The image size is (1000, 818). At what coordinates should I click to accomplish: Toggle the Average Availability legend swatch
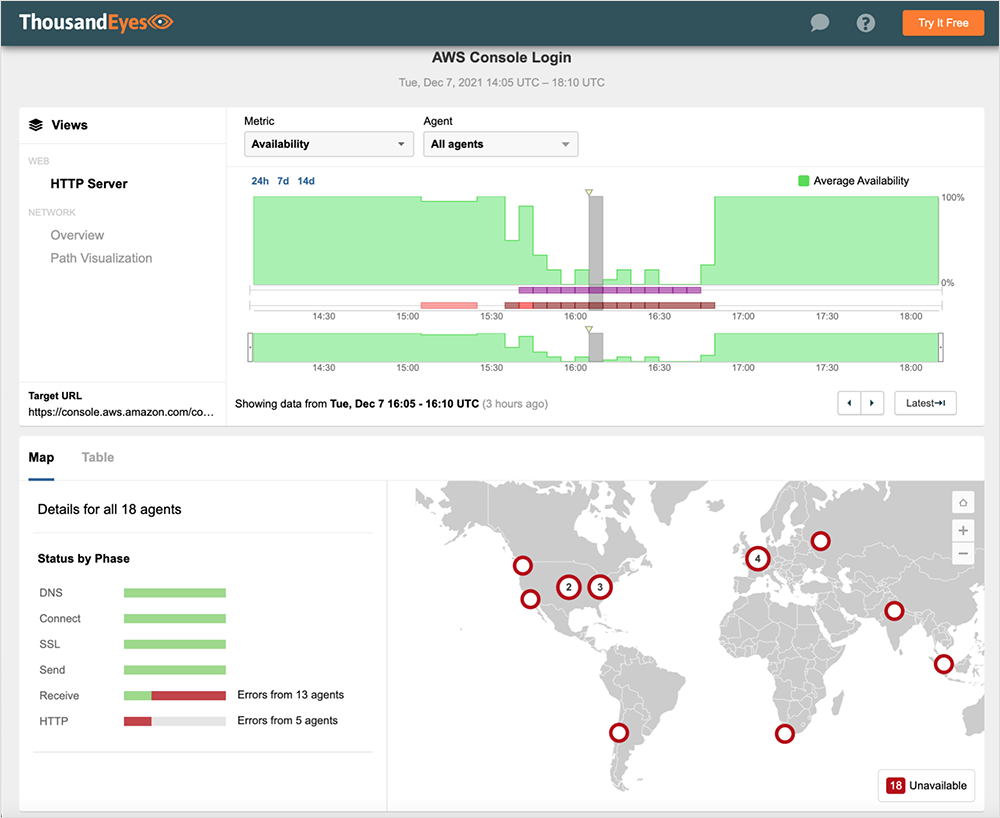(x=803, y=181)
